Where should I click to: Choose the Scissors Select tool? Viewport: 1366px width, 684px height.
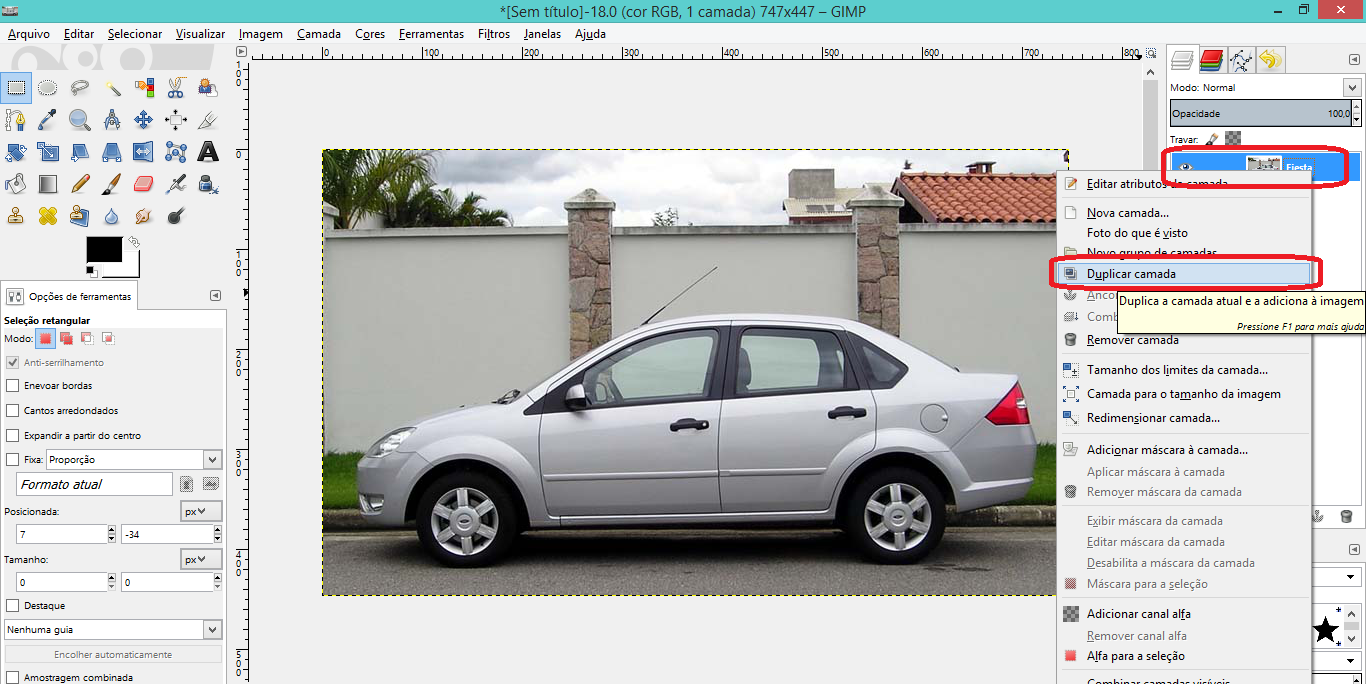click(x=176, y=88)
